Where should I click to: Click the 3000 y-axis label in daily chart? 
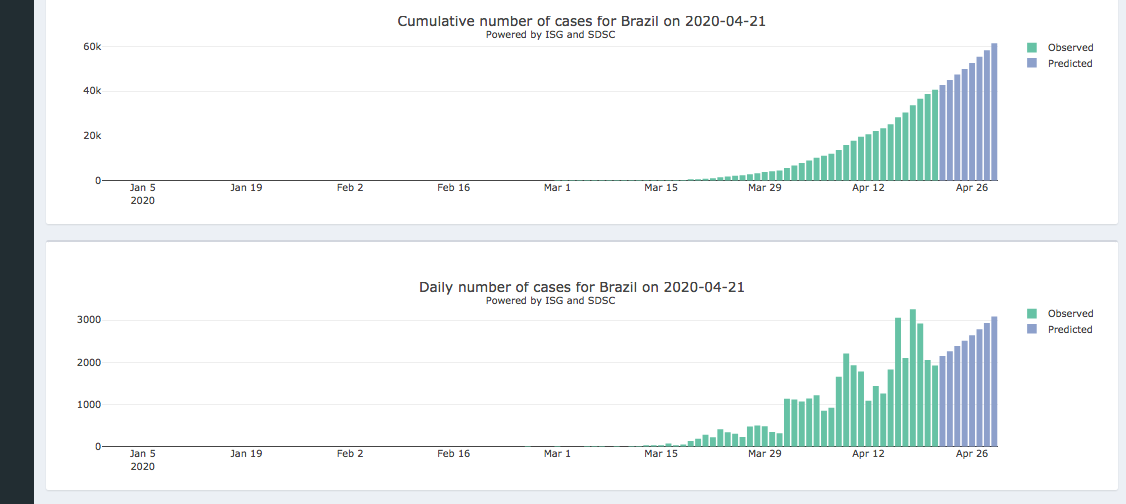click(90, 320)
